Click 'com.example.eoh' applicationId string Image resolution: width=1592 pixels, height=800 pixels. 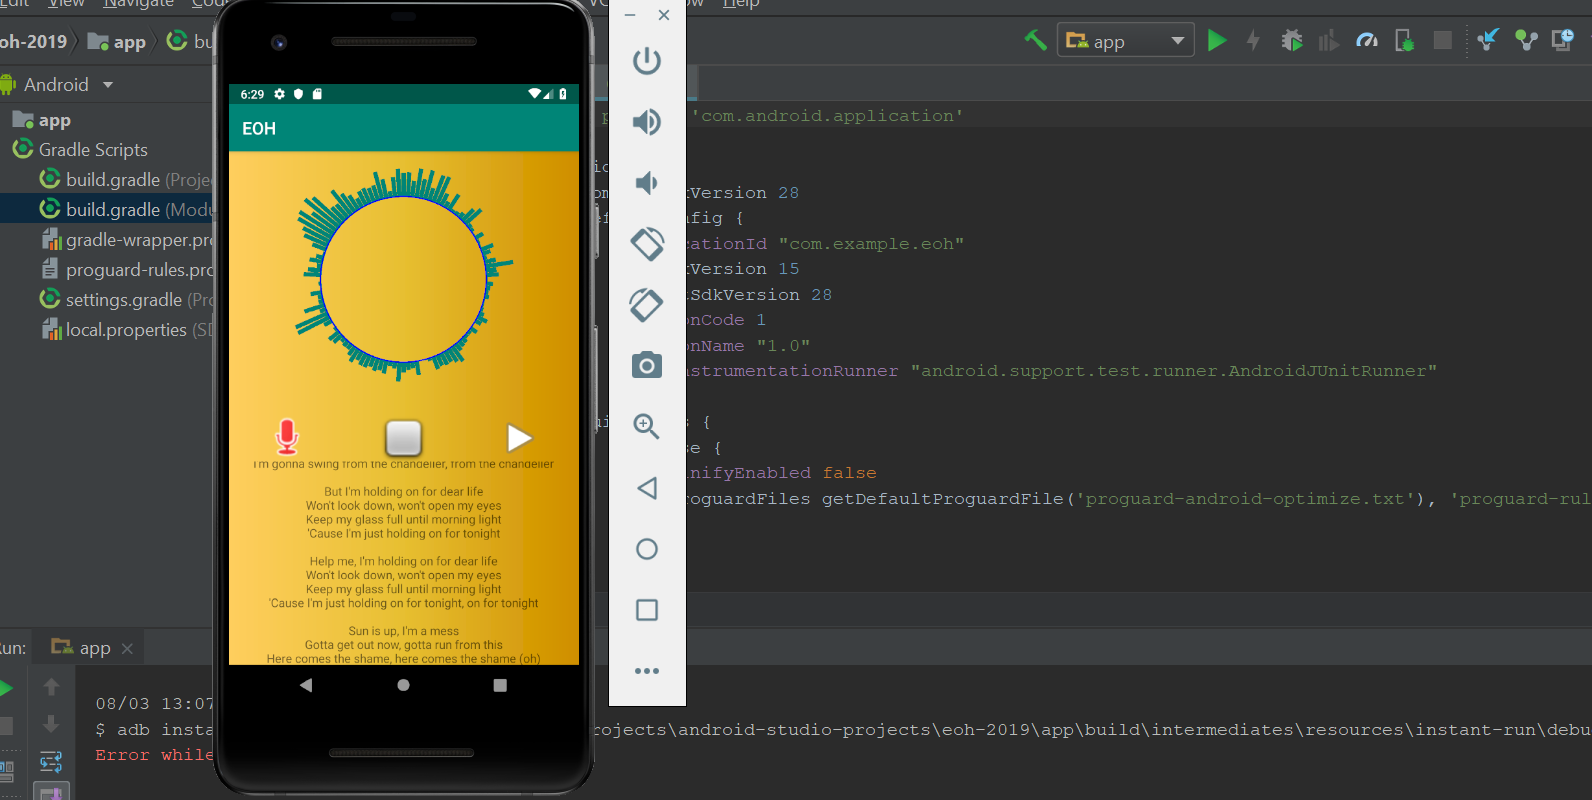[x=871, y=244]
